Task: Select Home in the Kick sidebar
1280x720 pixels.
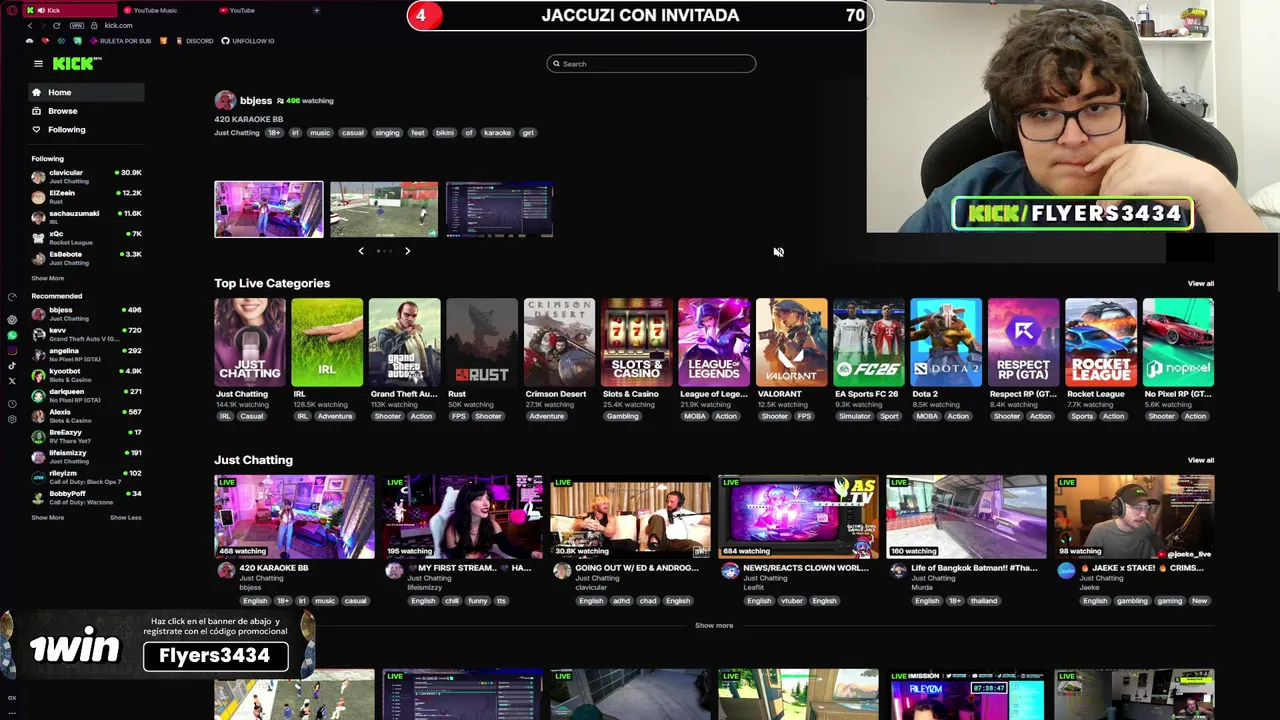Action: 86,92
